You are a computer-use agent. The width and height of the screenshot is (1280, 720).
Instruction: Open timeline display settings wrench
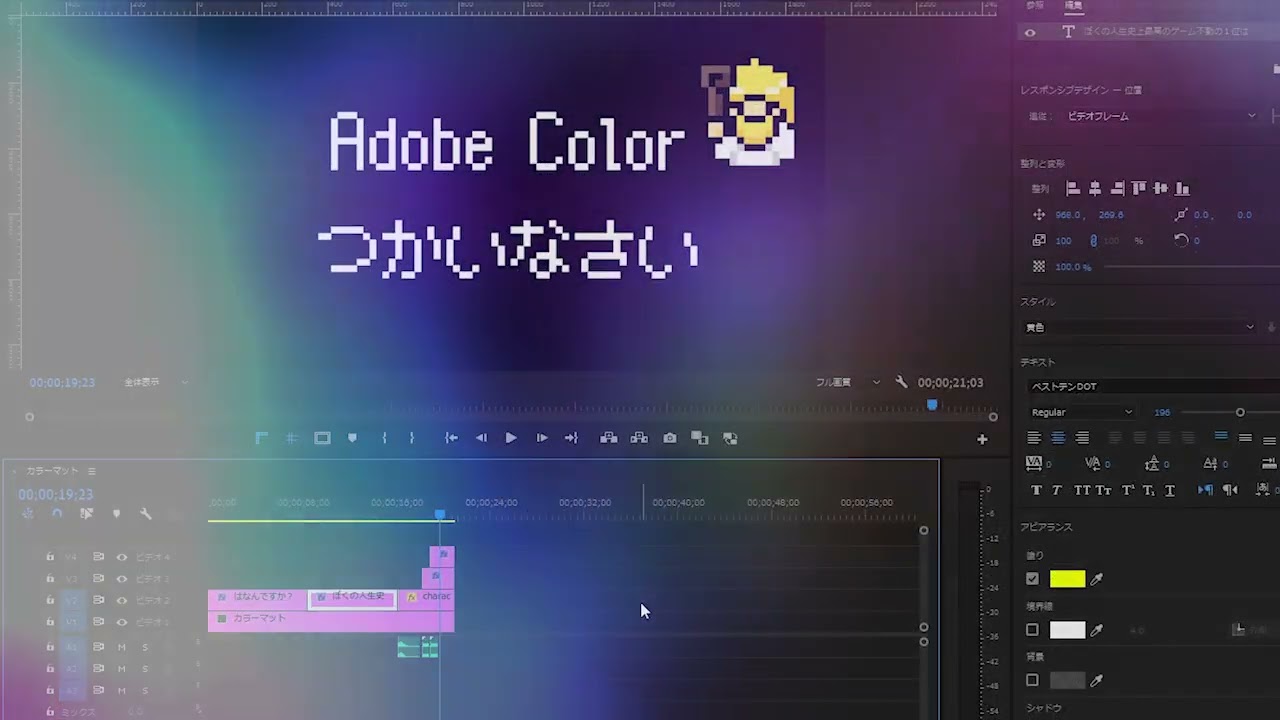pos(146,514)
